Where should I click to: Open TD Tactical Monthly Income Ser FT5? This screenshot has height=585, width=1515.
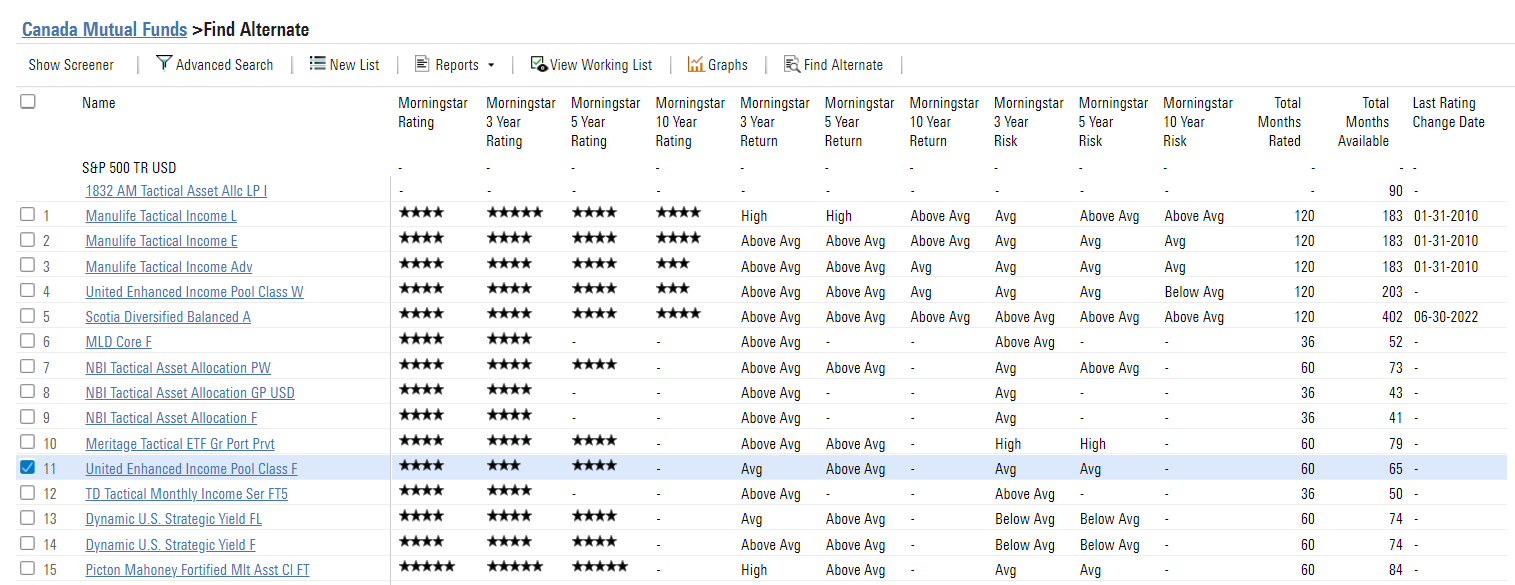pyautogui.click(x=186, y=494)
